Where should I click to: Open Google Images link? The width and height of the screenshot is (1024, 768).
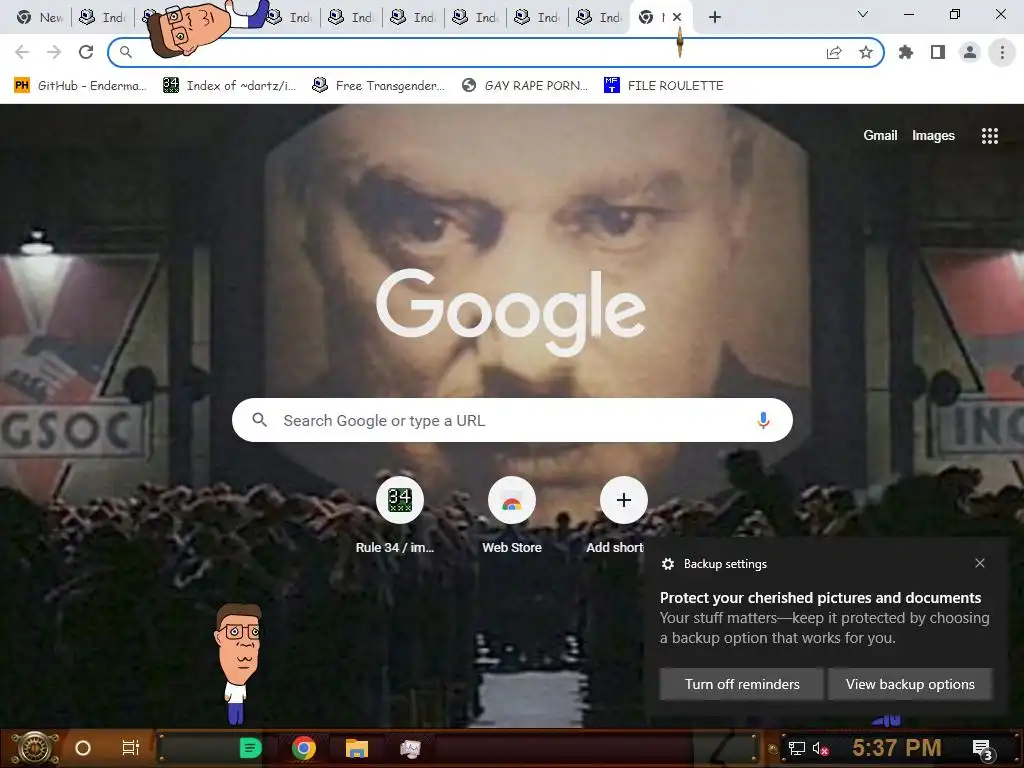click(933, 135)
